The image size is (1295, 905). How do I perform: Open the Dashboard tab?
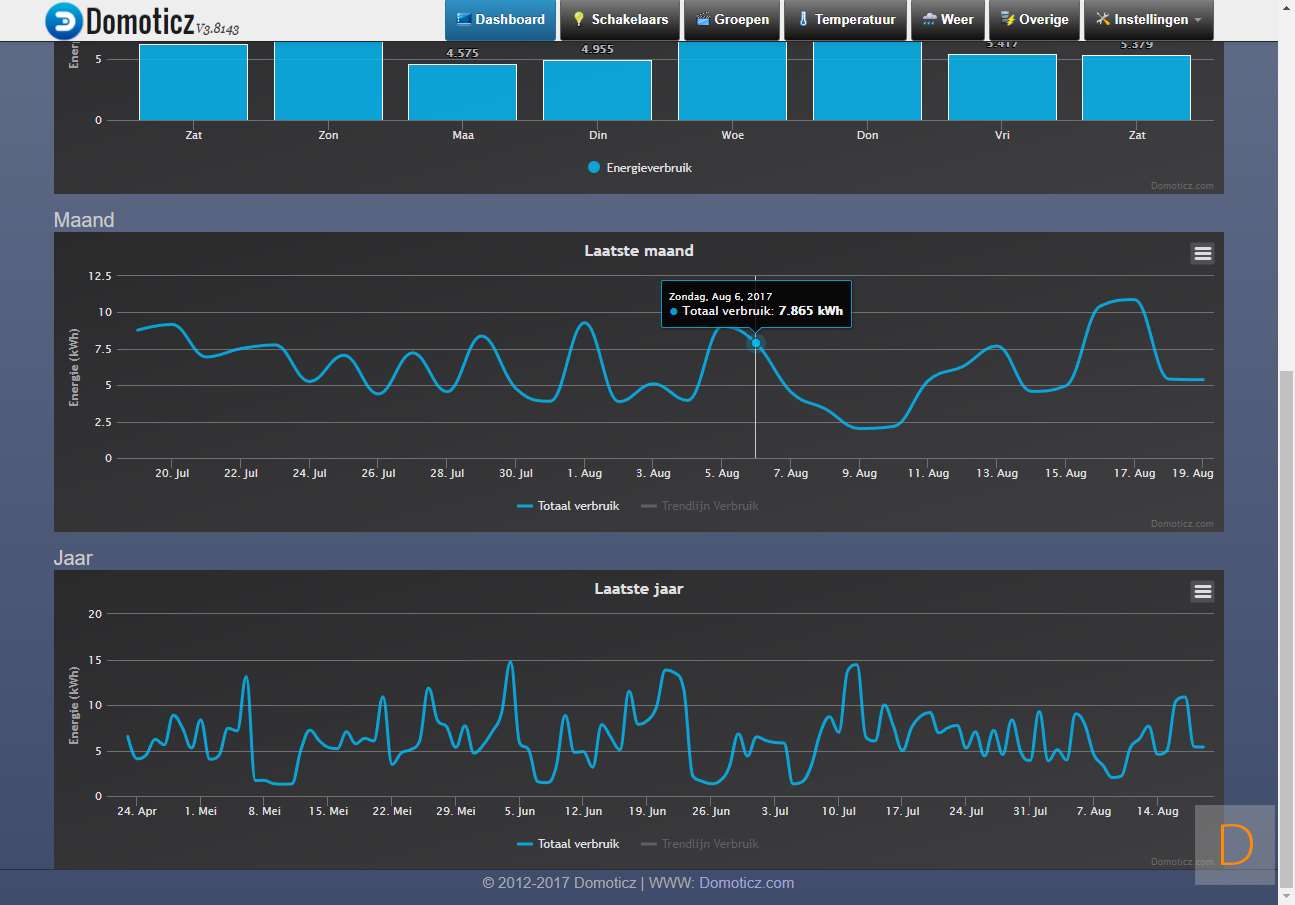click(x=500, y=20)
